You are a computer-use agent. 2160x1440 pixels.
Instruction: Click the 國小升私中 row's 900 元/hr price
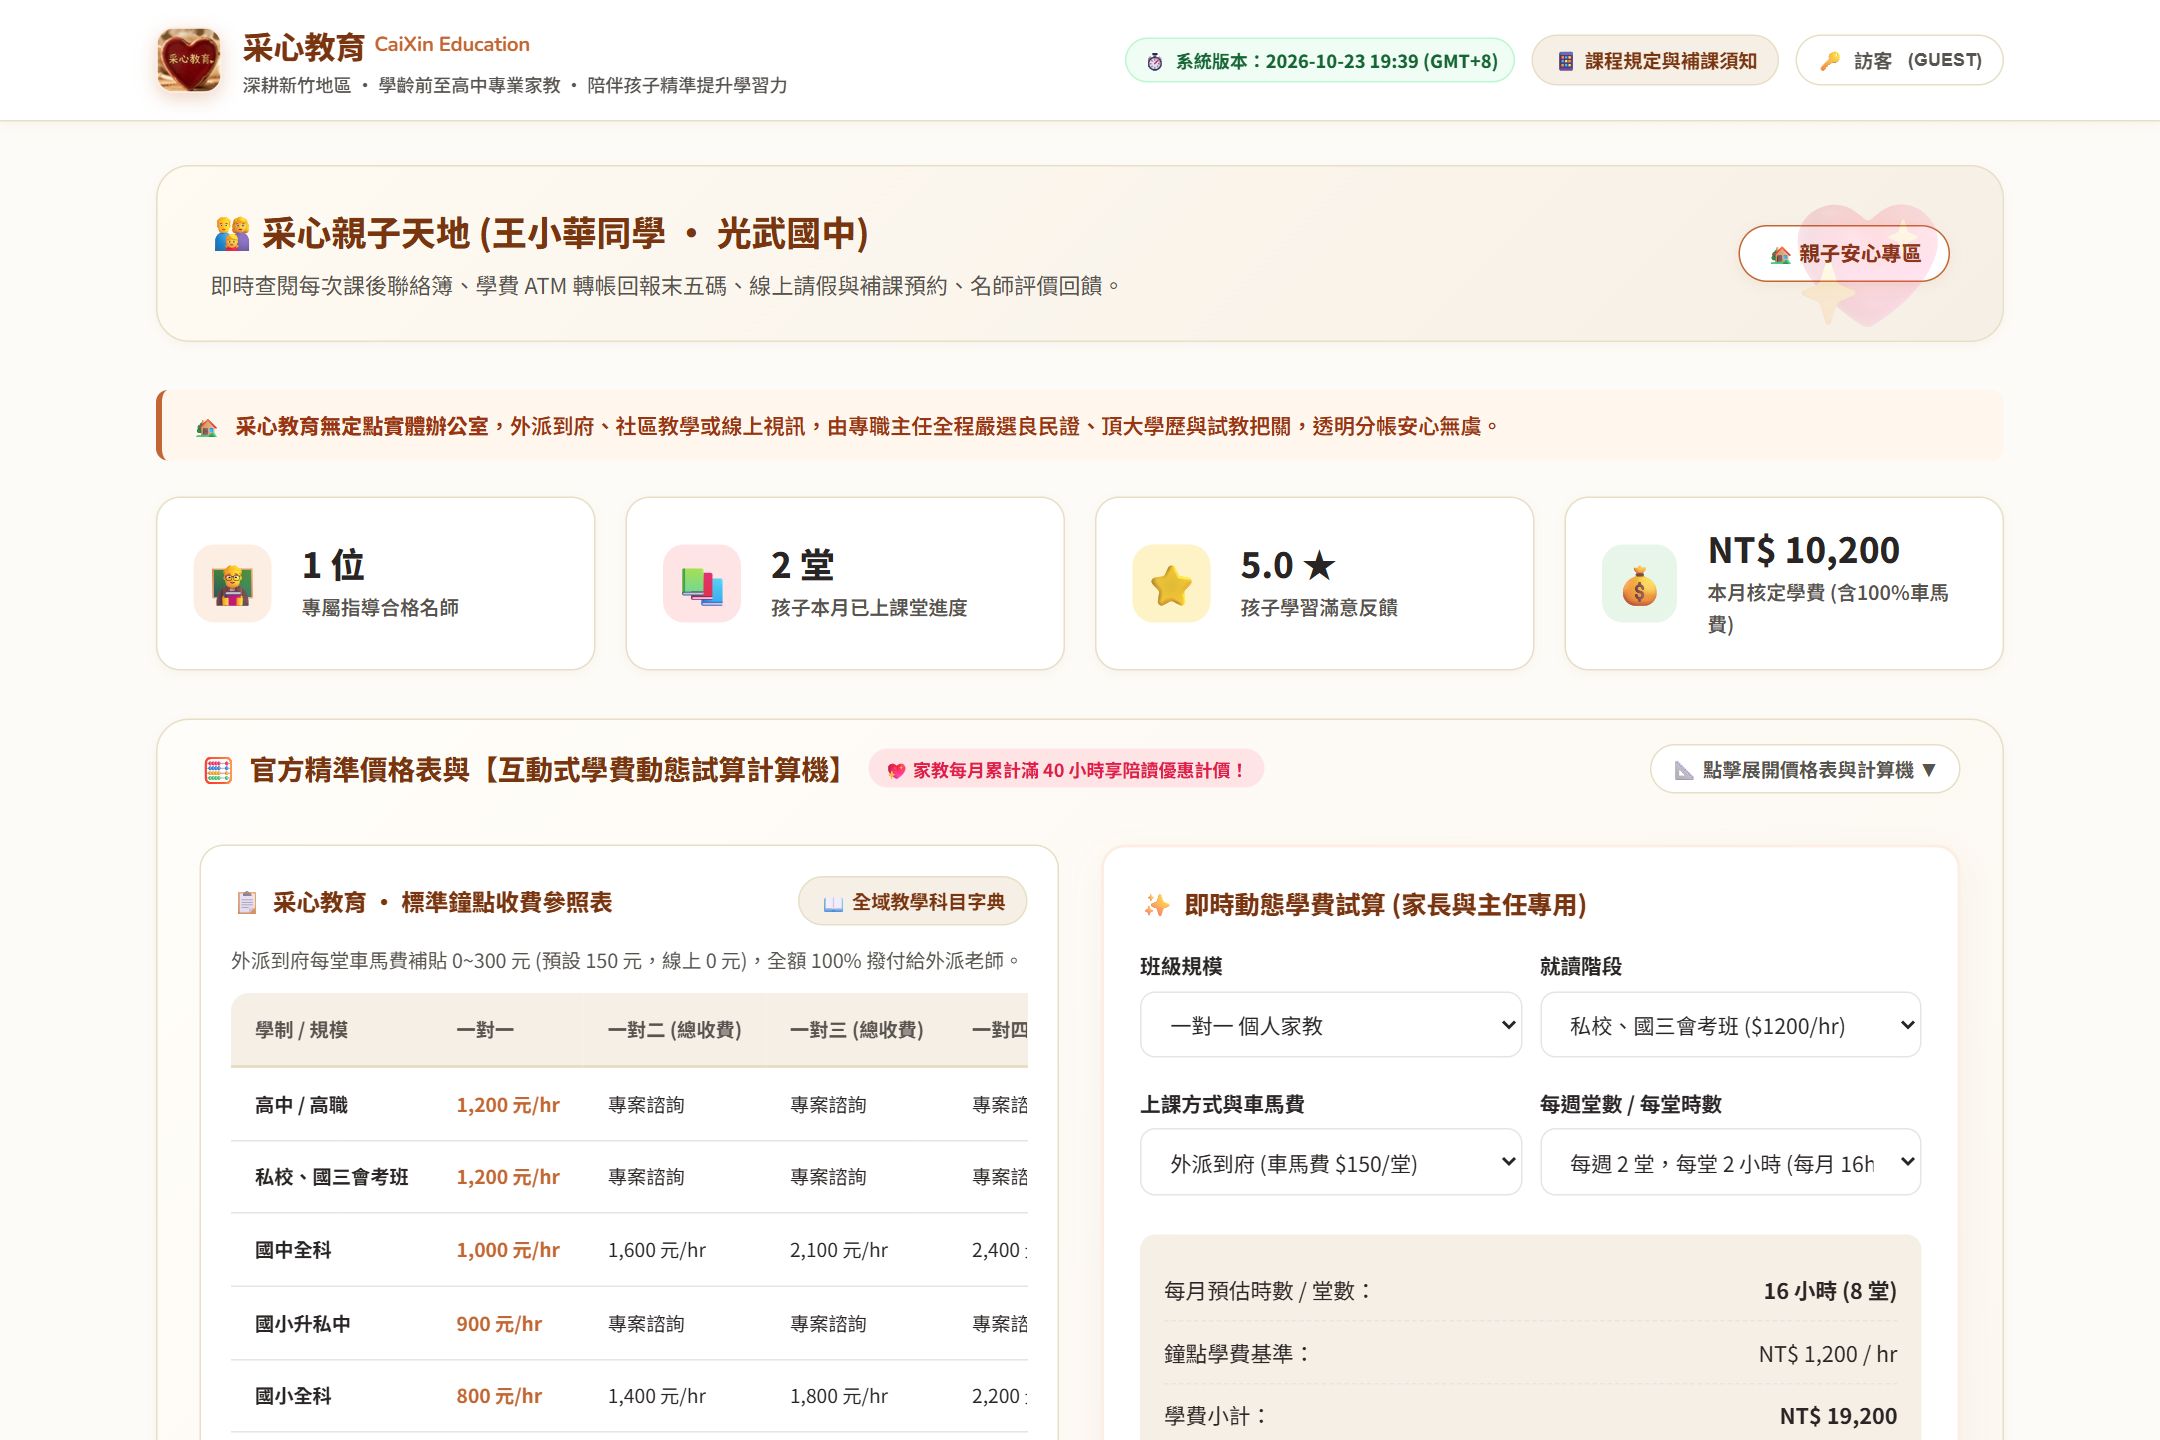point(499,1324)
